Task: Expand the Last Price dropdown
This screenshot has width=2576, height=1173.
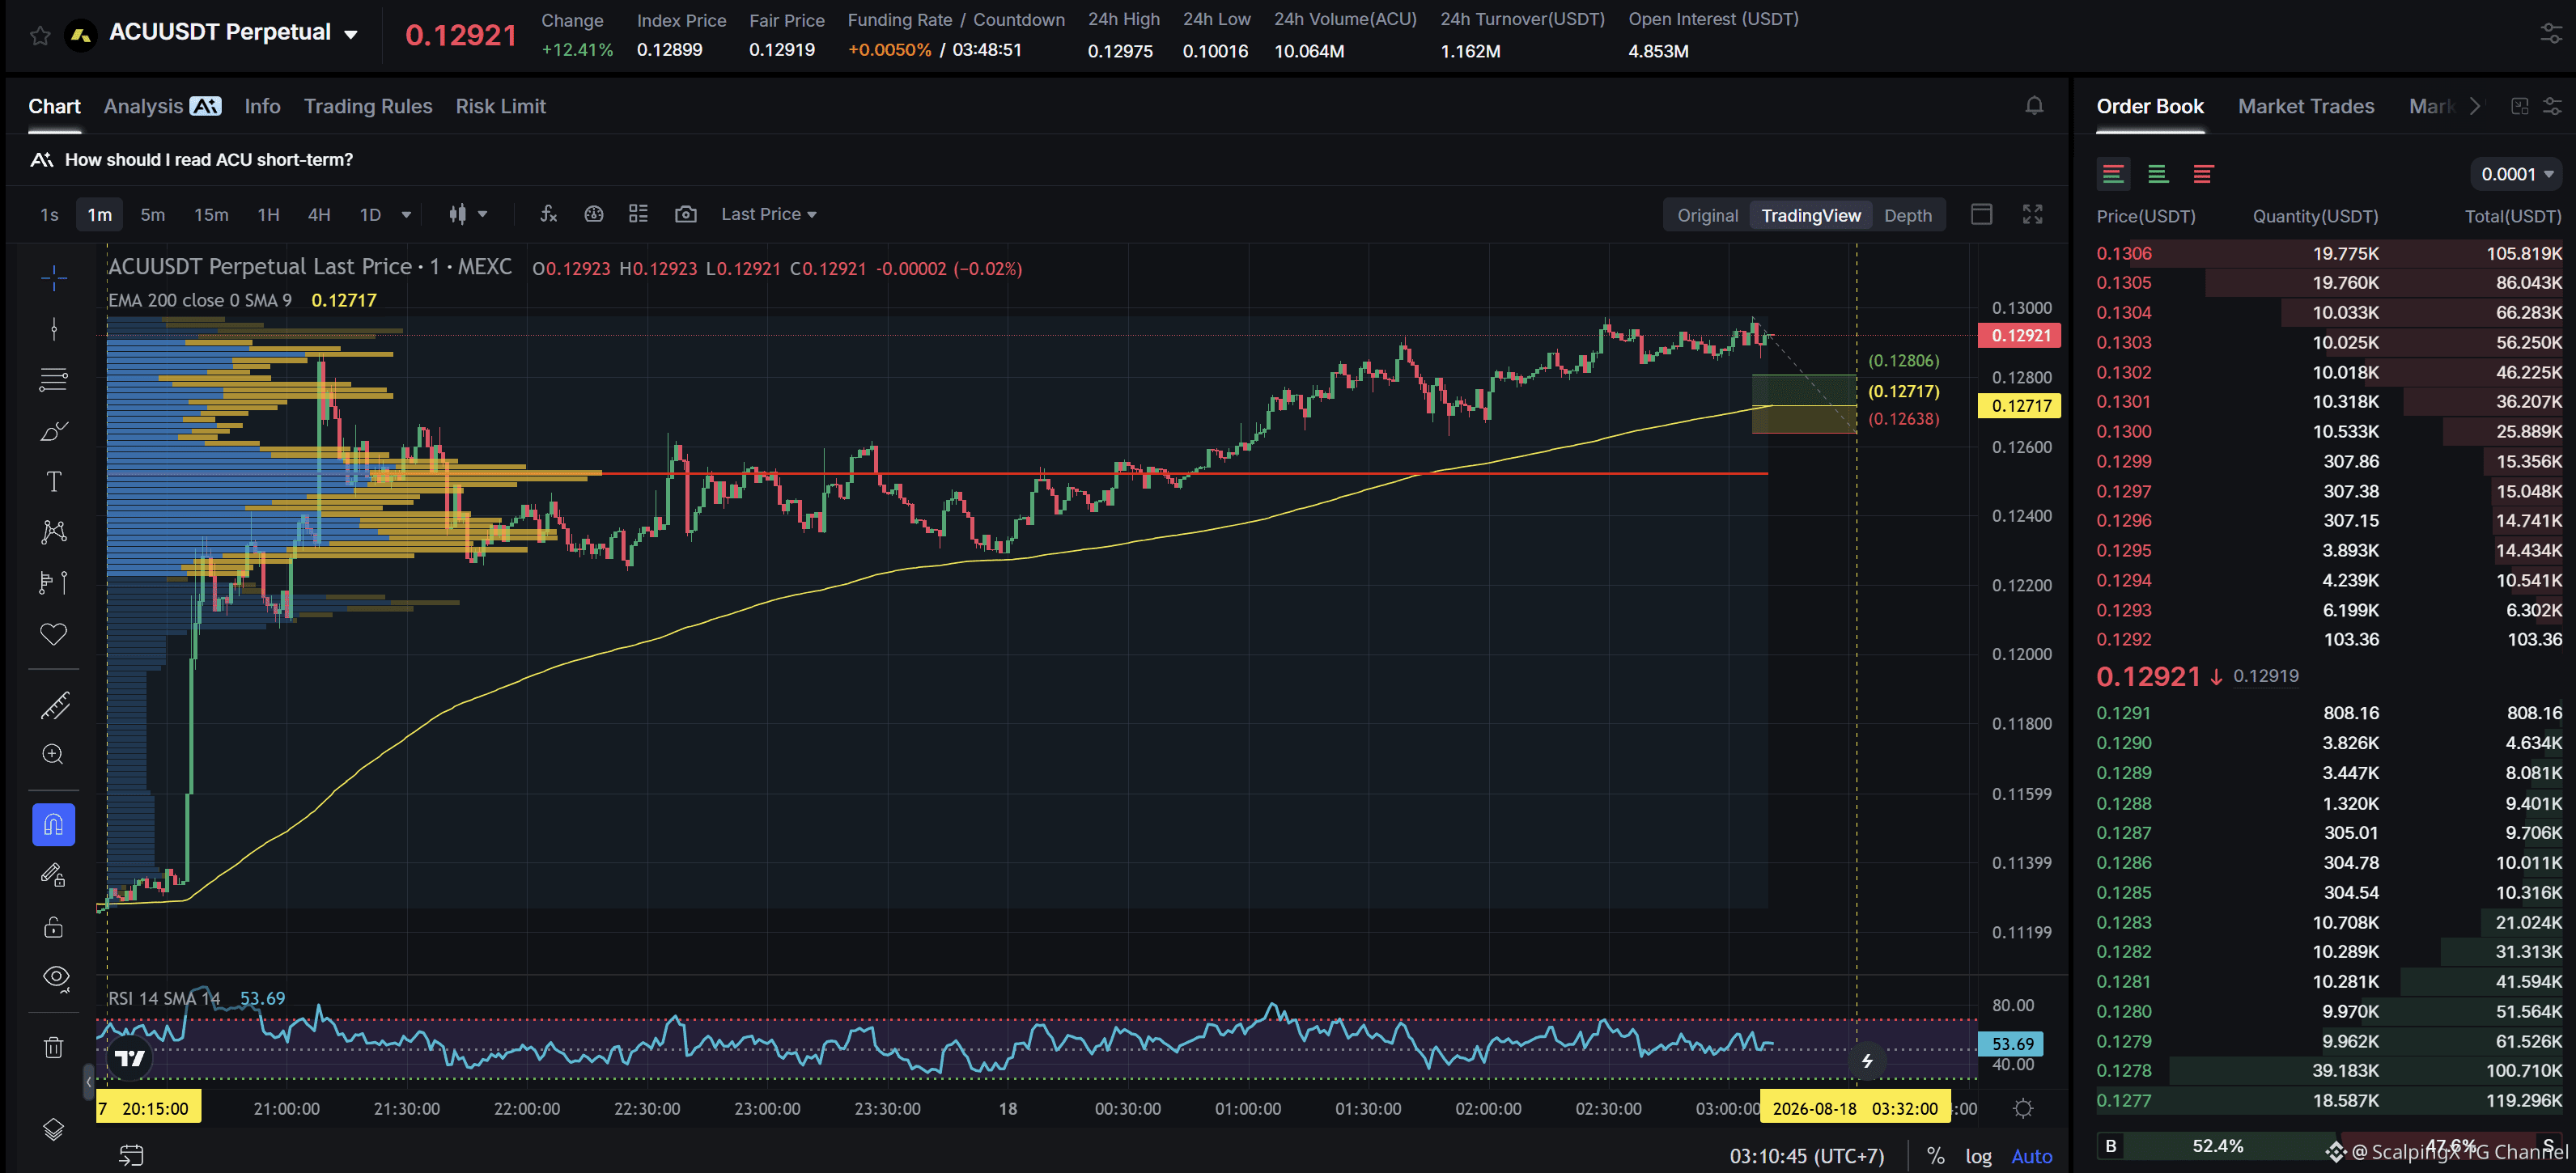Action: coord(769,214)
